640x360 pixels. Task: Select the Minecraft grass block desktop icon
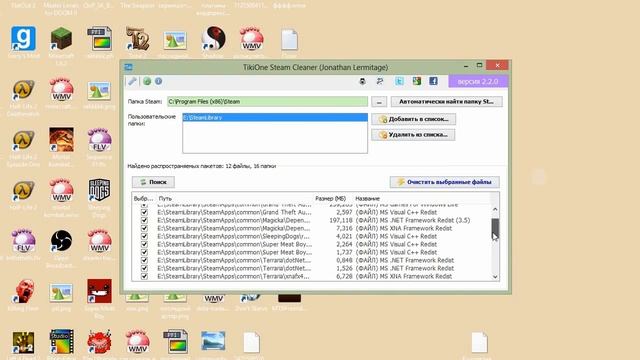[x=61, y=38]
